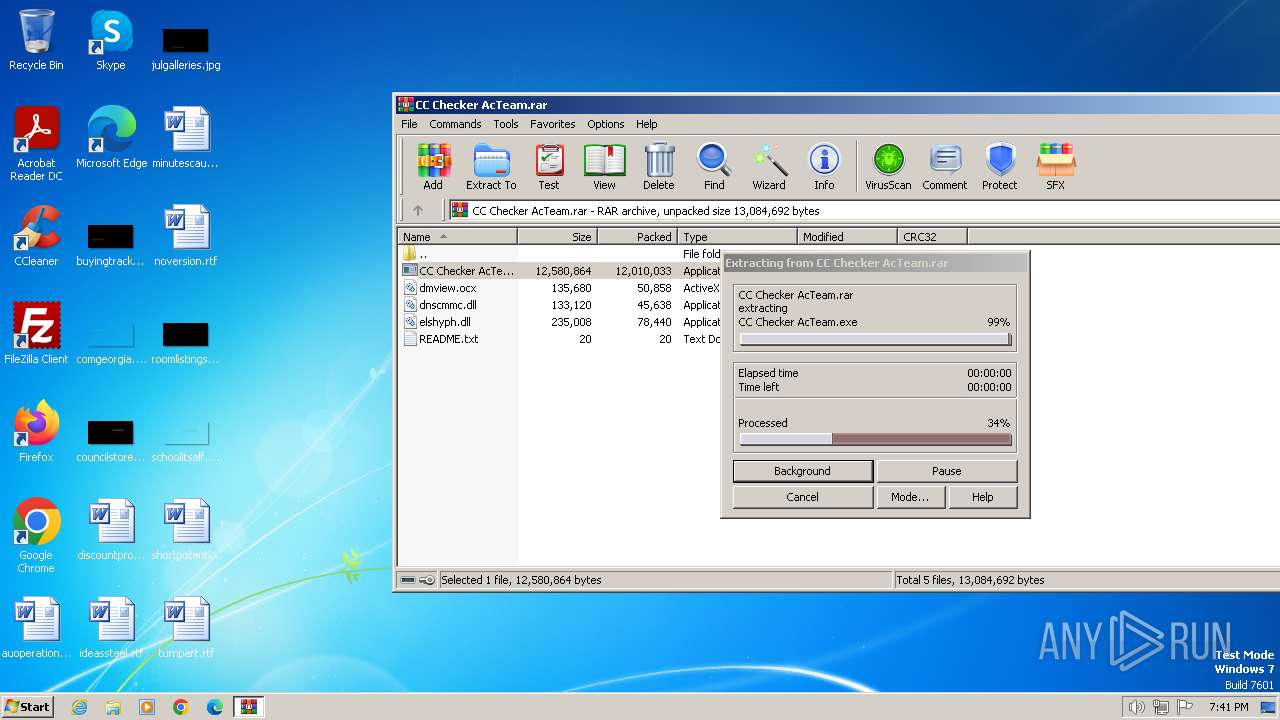Select the dmview.ocx file row
The image size is (1280, 720).
click(x=560, y=288)
